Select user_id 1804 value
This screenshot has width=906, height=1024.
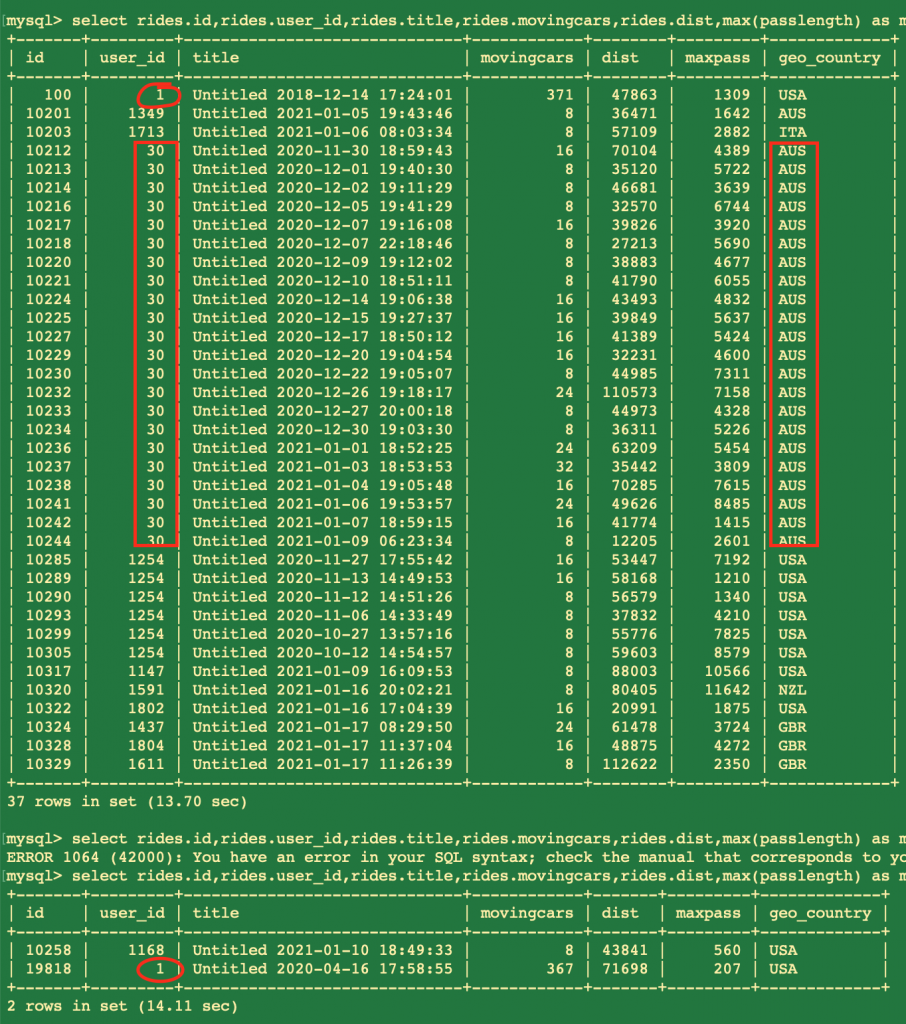pyautogui.click(x=146, y=746)
